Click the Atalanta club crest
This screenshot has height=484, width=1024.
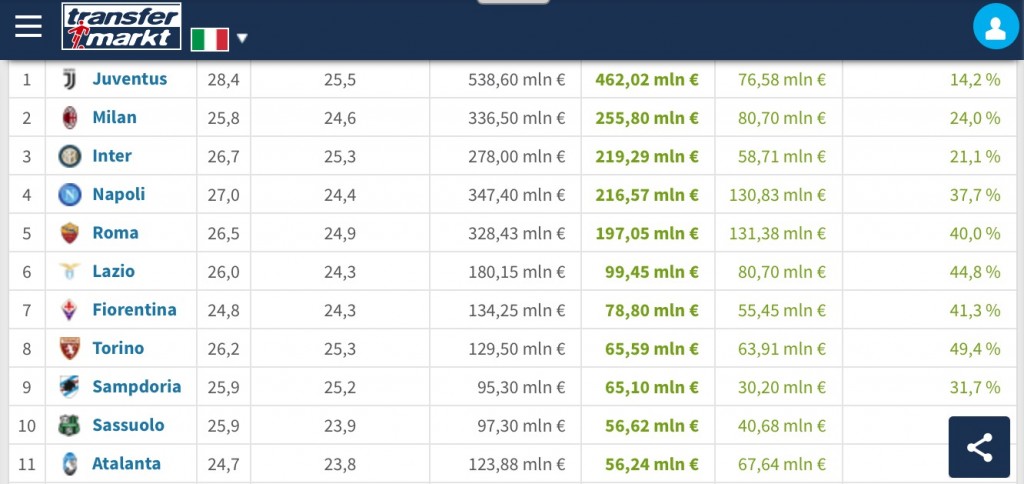point(70,464)
